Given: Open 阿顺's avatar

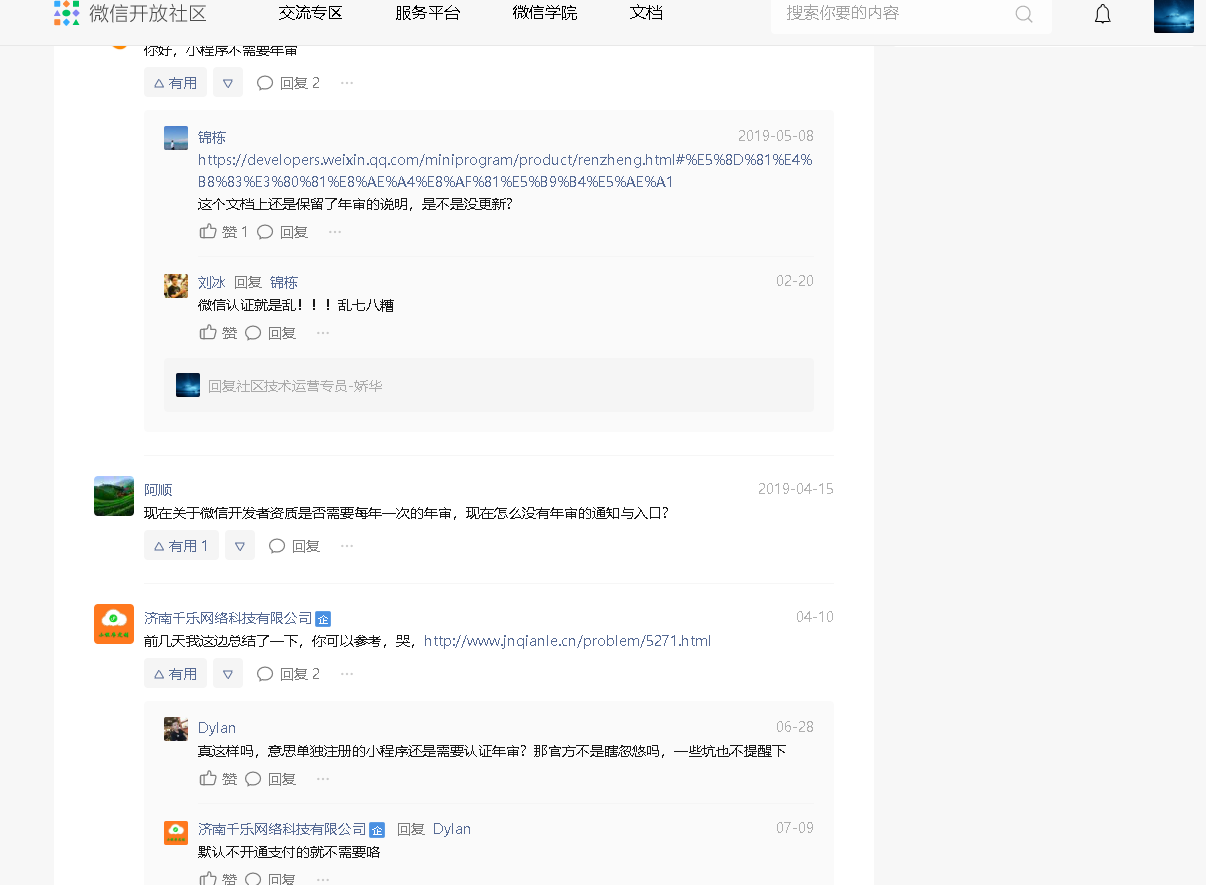Looking at the screenshot, I should [x=114, y=496].
